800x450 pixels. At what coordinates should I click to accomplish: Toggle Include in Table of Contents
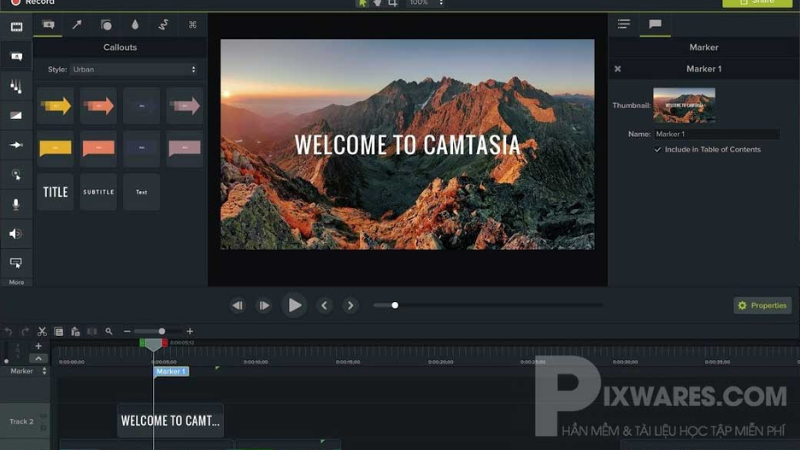tap(657, 149)
